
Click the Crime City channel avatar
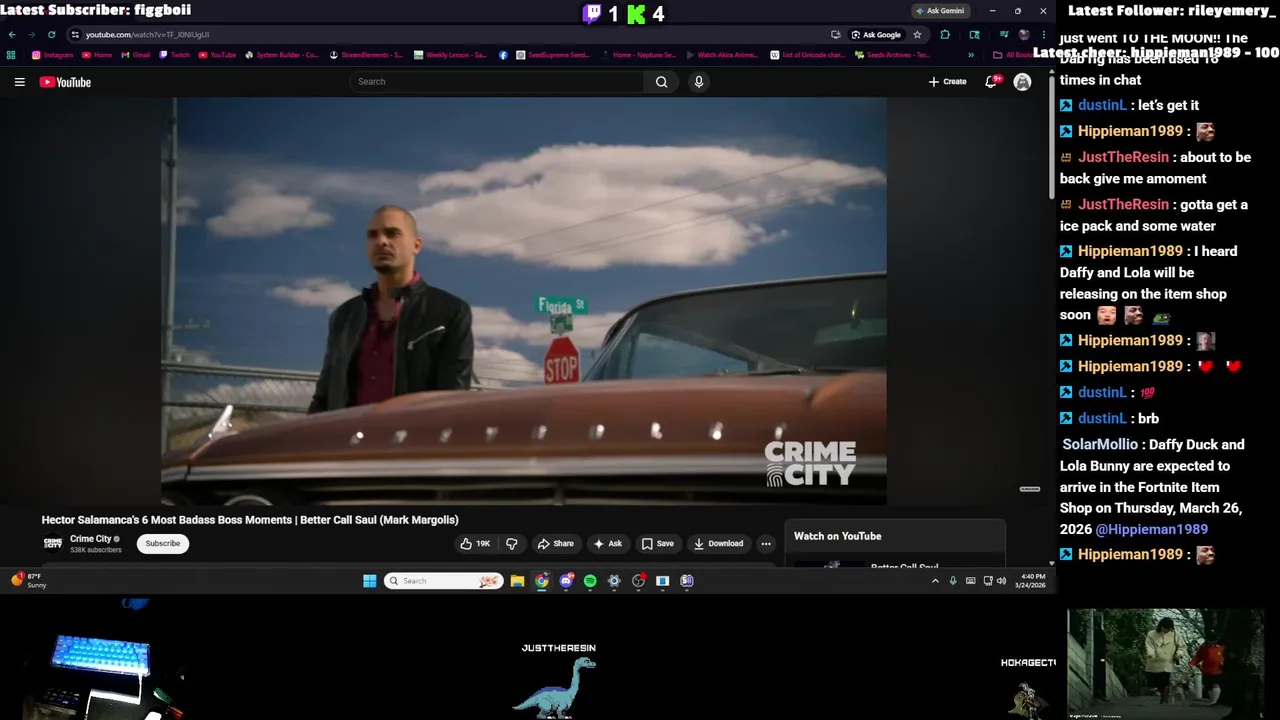click(x=53, y=544)
